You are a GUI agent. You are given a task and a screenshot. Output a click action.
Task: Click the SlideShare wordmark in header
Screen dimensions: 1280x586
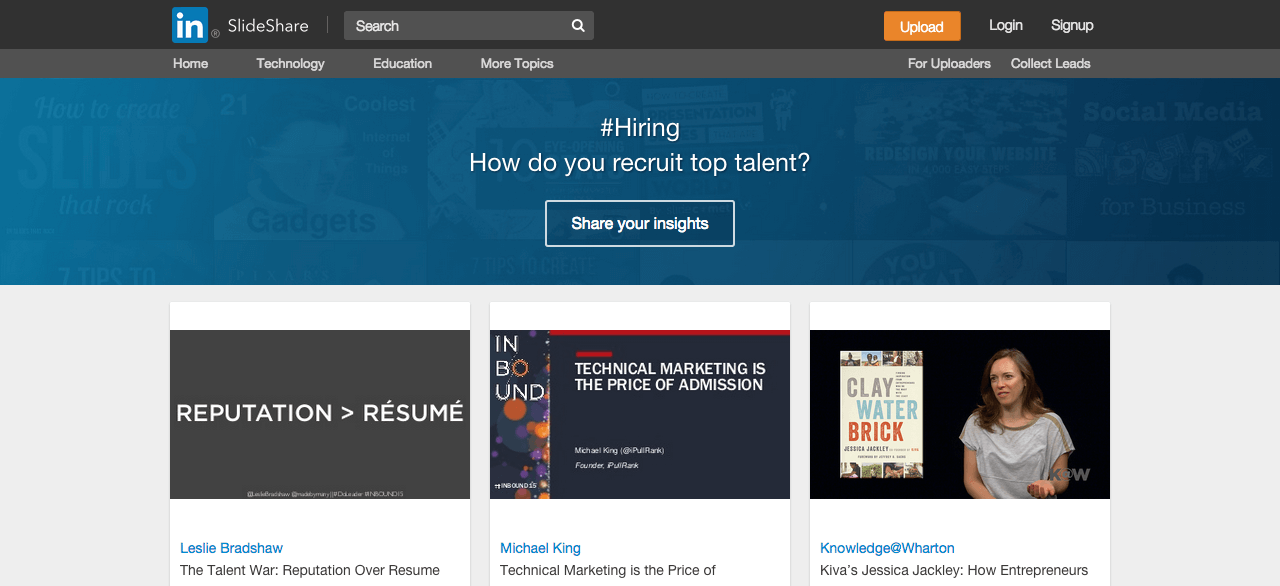coord(267,26)
